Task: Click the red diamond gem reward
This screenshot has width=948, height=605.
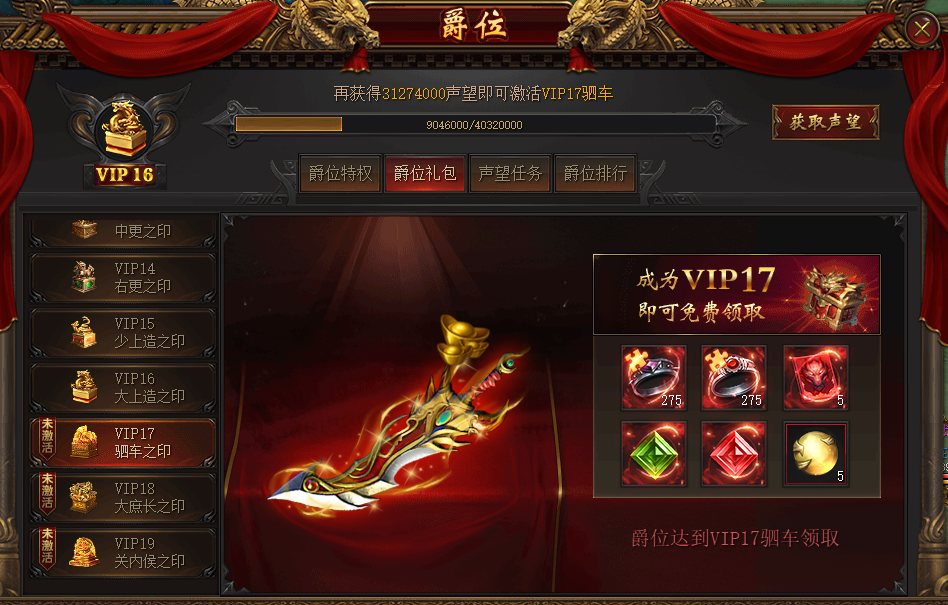Action: click(733, 454)
